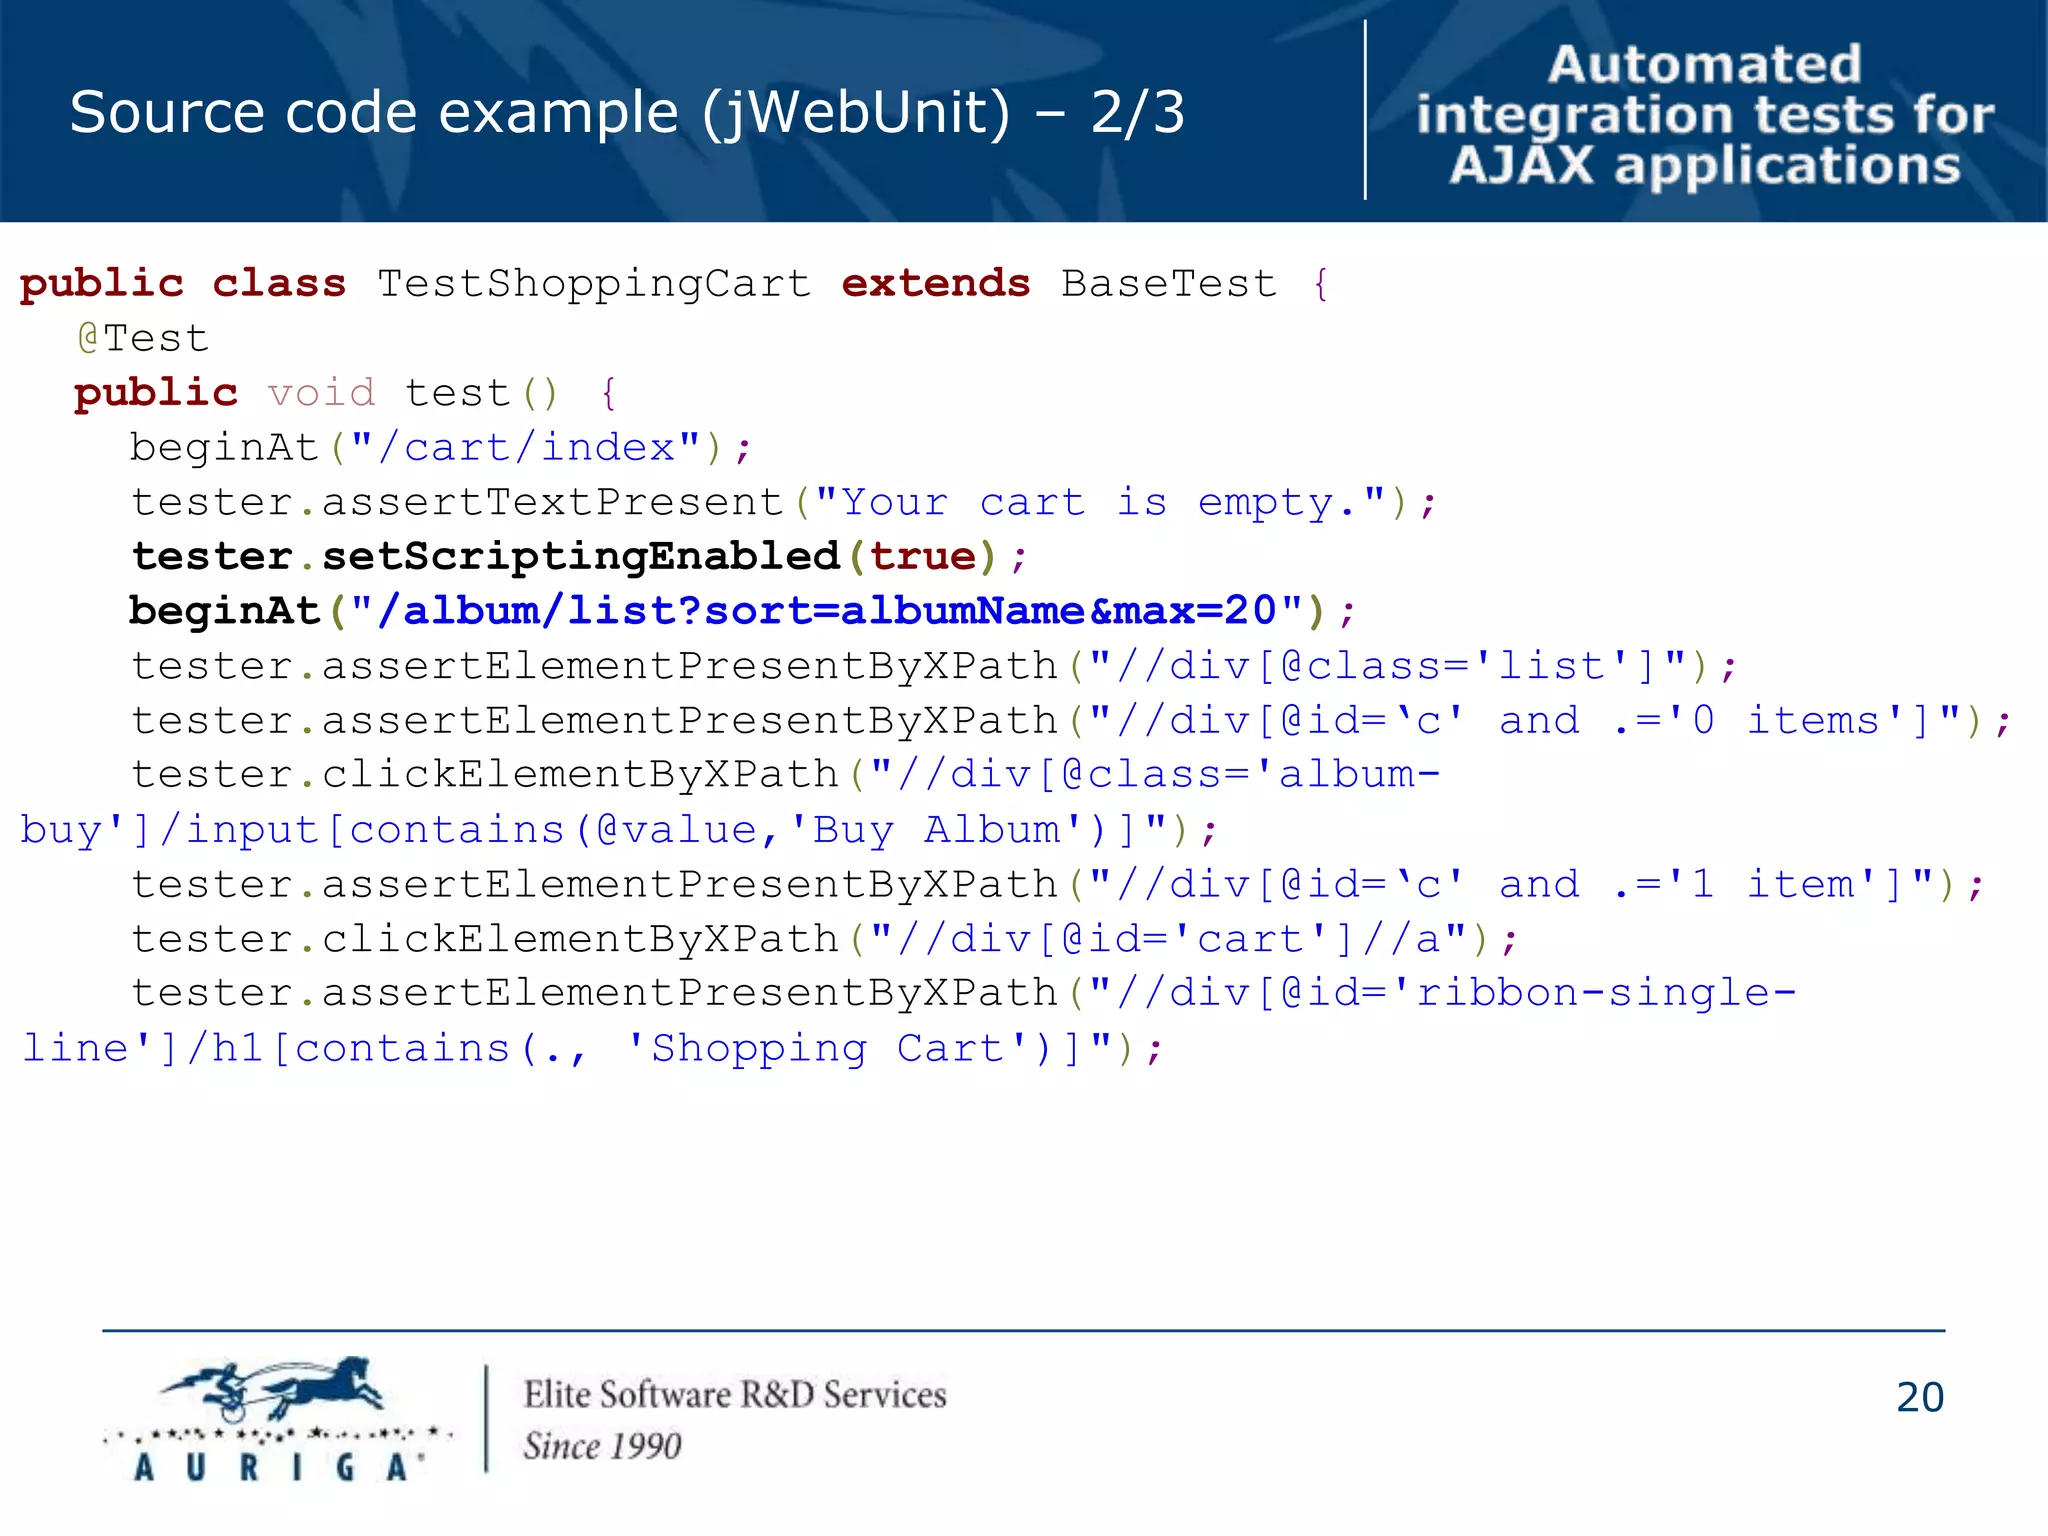Click the clickElementByXPath 'album-' line
This screenshot has height=1536, width=2048.
point(786,775)
